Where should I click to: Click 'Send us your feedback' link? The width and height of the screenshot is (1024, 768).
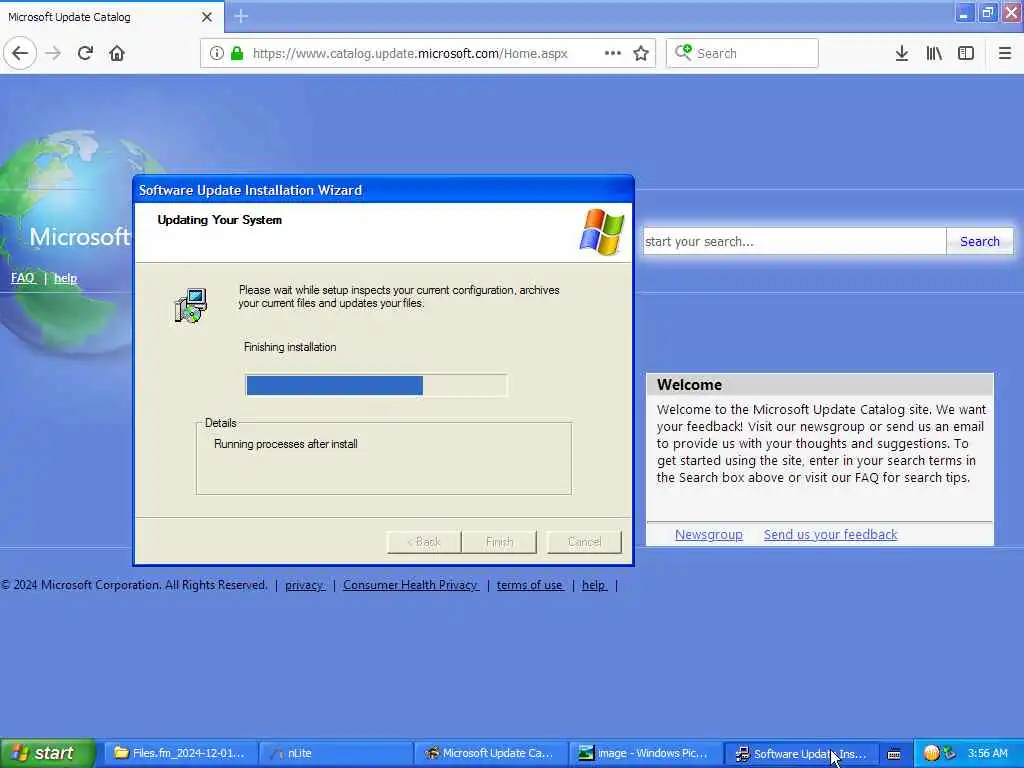coord(831,535)
